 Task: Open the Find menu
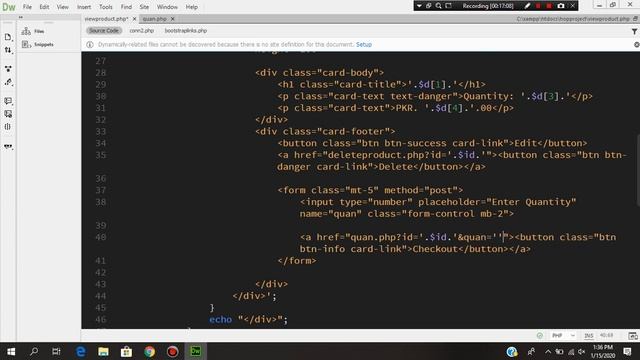[126, 7]
